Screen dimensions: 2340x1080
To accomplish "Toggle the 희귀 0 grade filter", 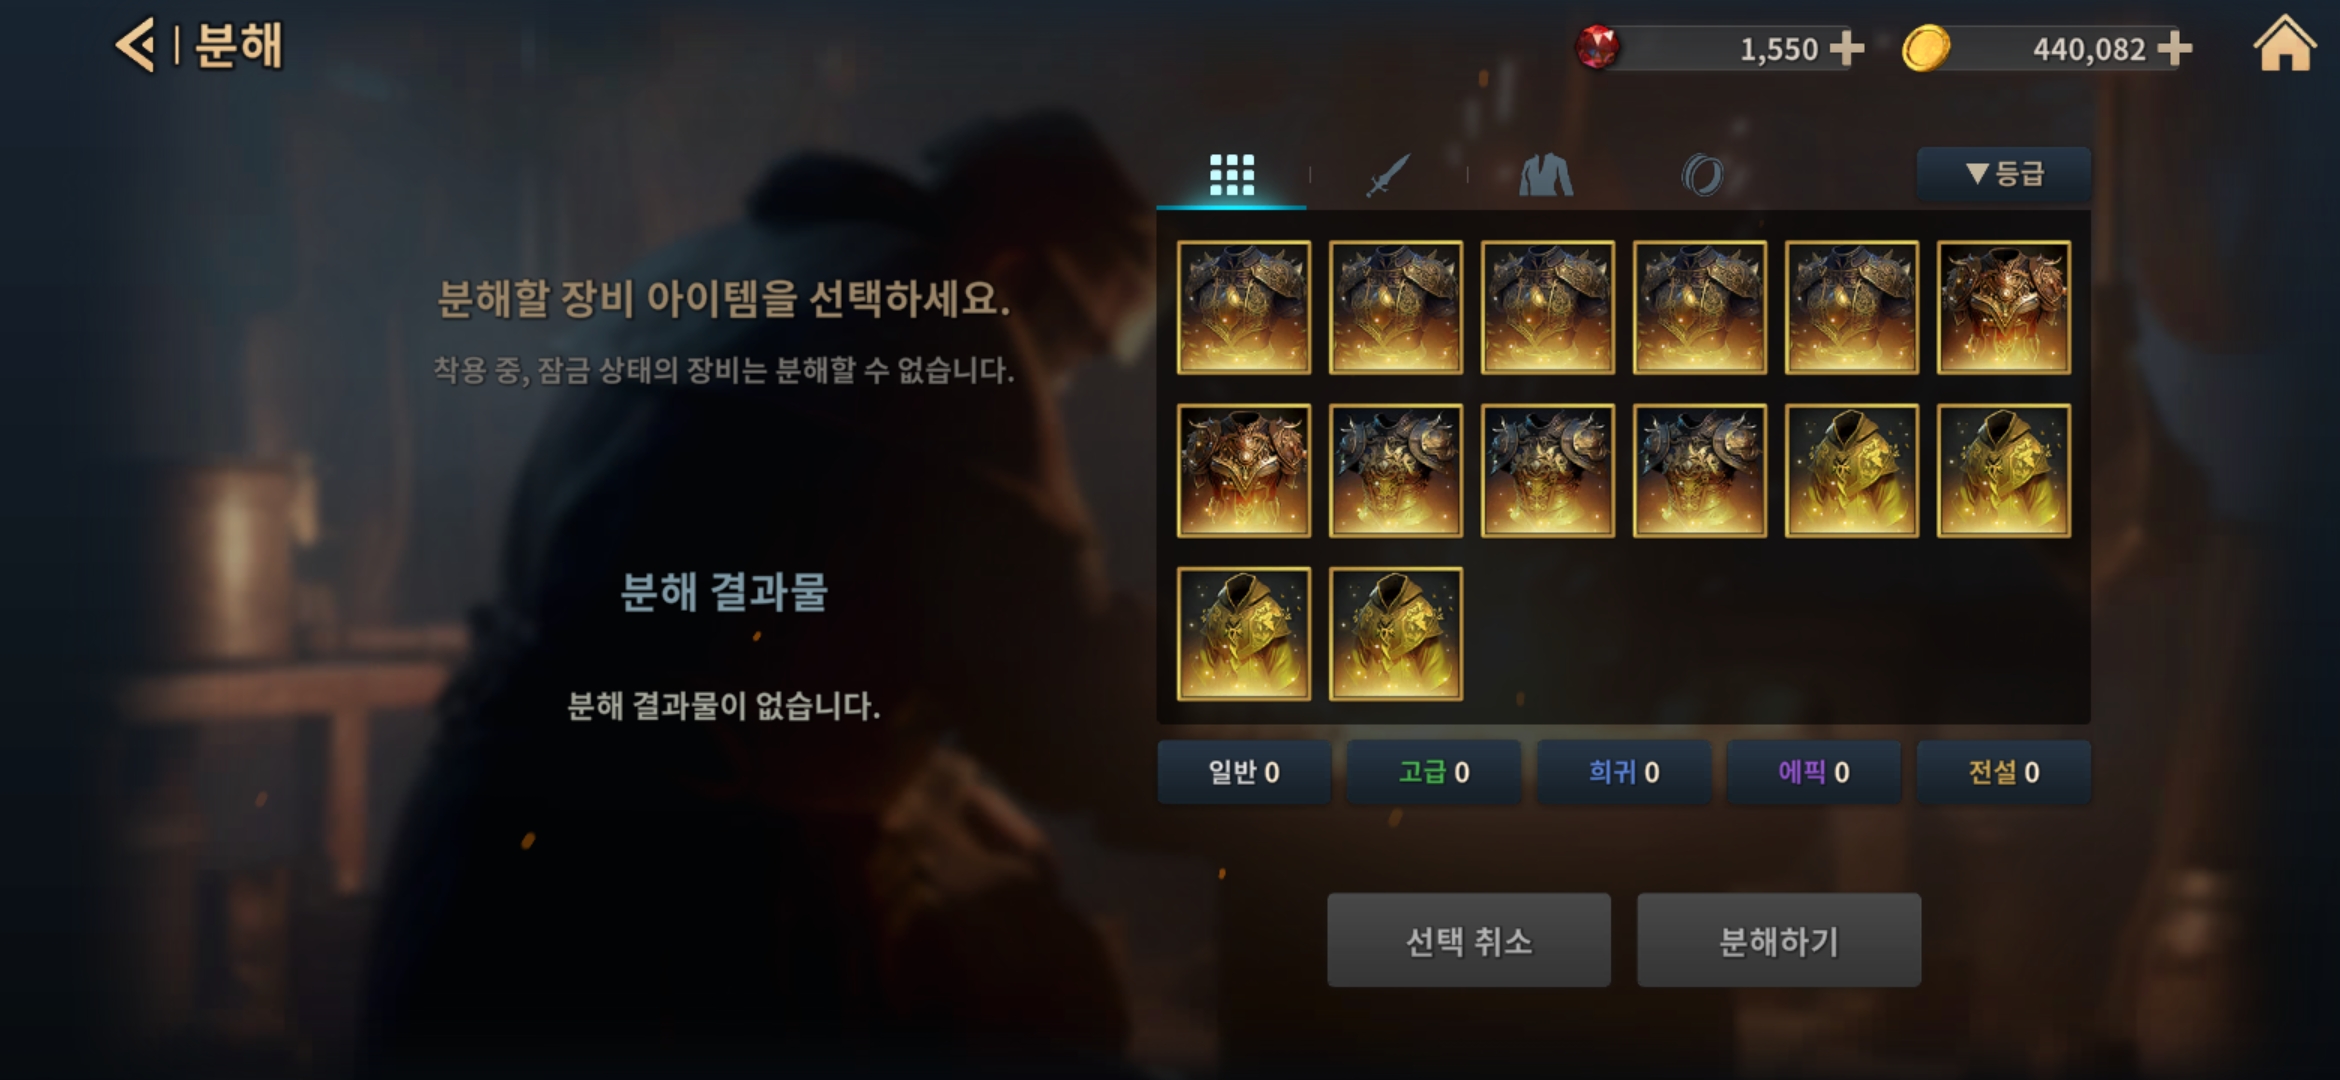I will click(x=1623, y=772).
